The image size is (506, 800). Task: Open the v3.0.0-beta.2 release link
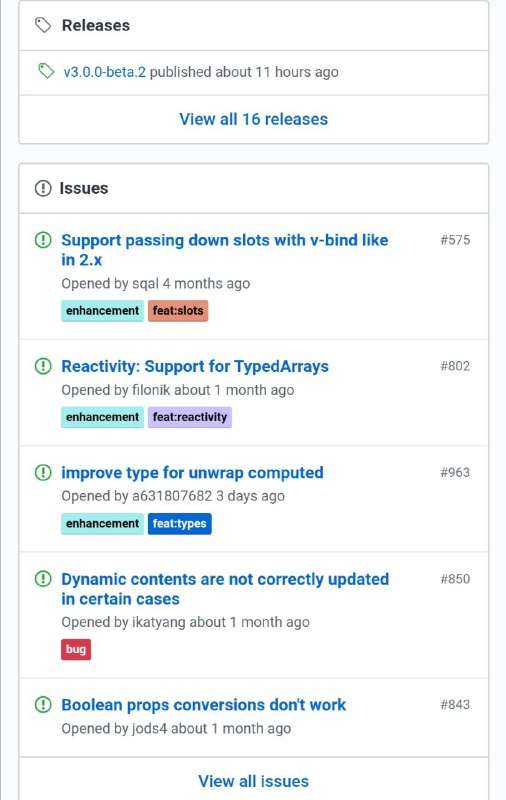(x=105, y=72)
